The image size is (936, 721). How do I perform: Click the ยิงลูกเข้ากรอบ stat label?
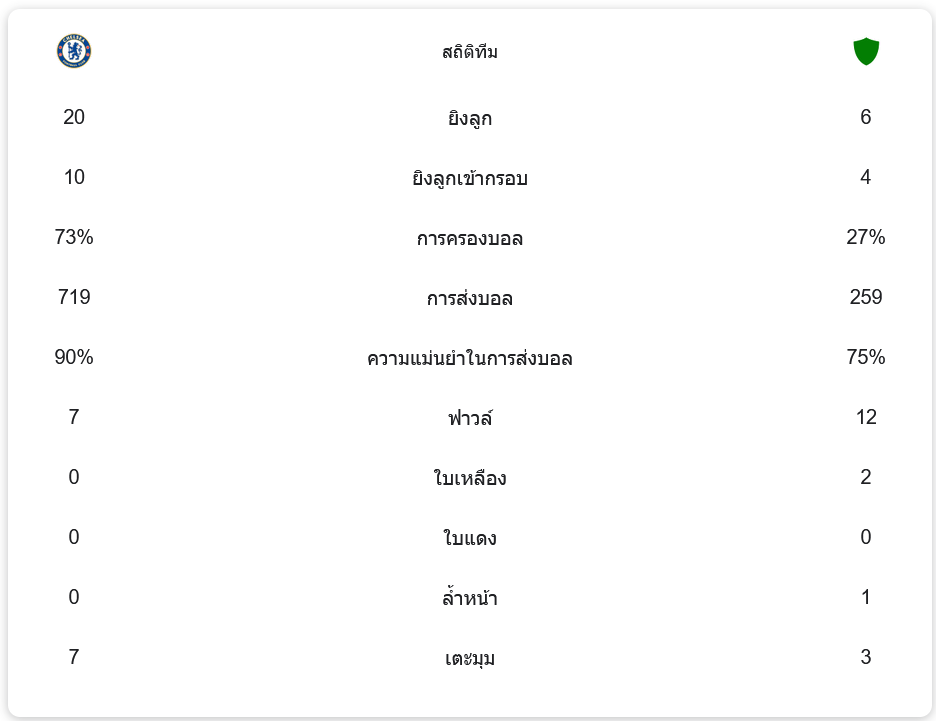click(469, 178)
